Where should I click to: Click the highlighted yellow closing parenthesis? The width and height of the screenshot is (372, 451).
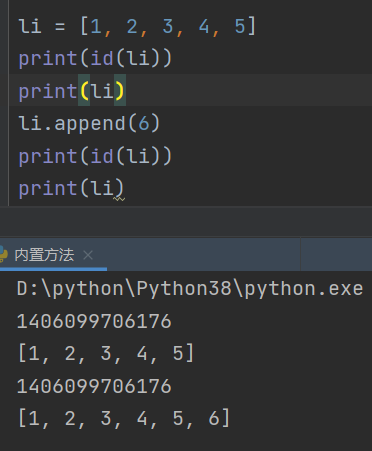(120, 91)
